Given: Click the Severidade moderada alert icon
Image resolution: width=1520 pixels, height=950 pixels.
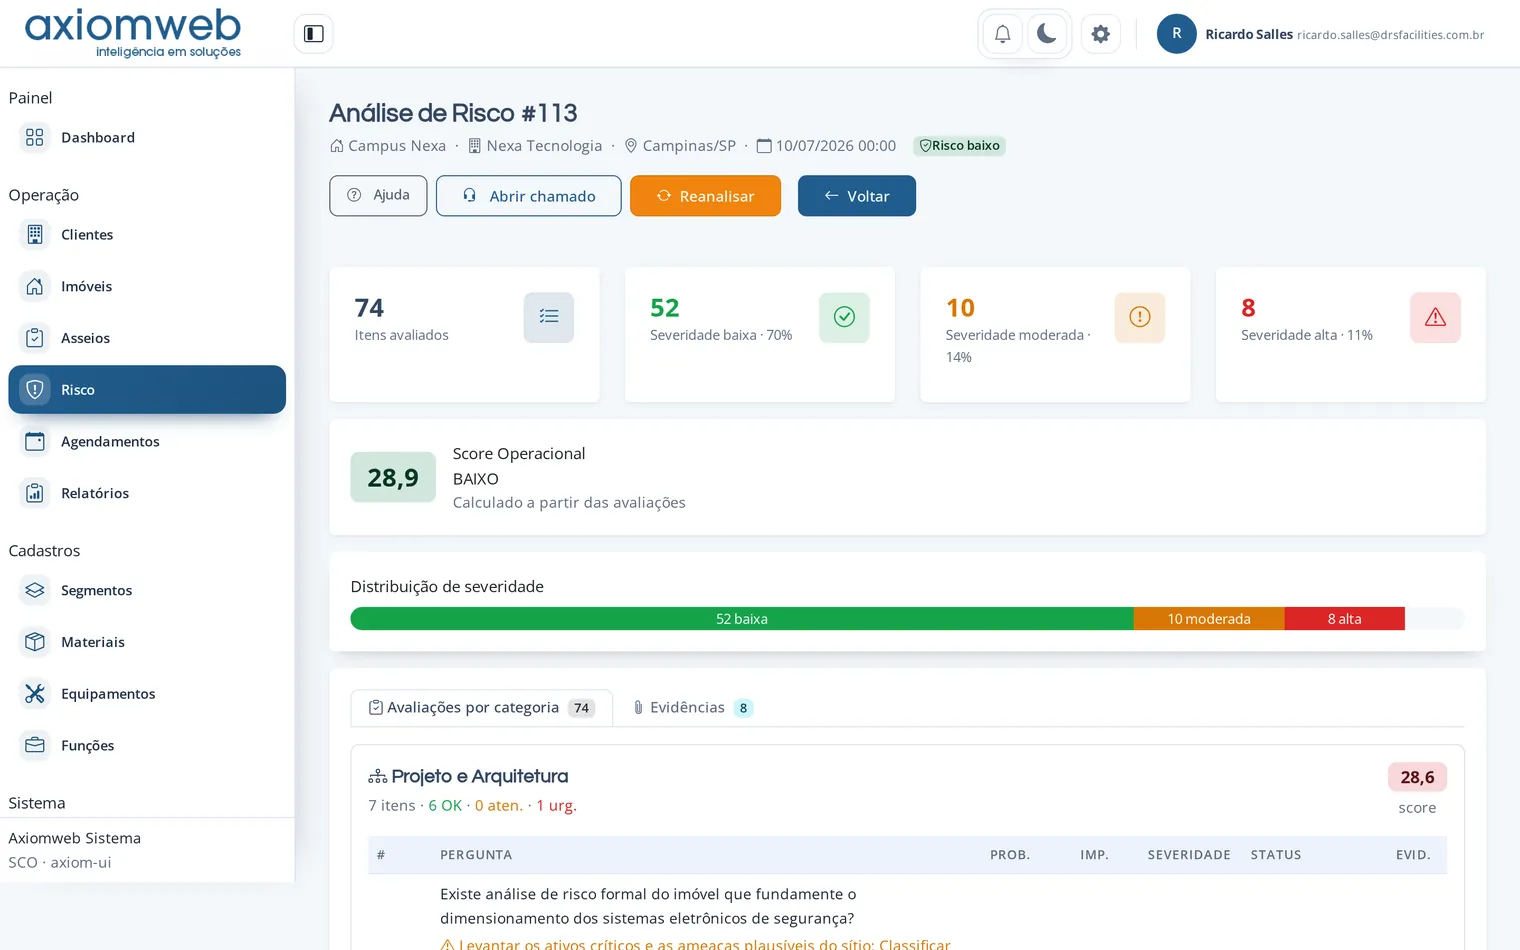Looking at the screenshot, I should [1140, 317].
